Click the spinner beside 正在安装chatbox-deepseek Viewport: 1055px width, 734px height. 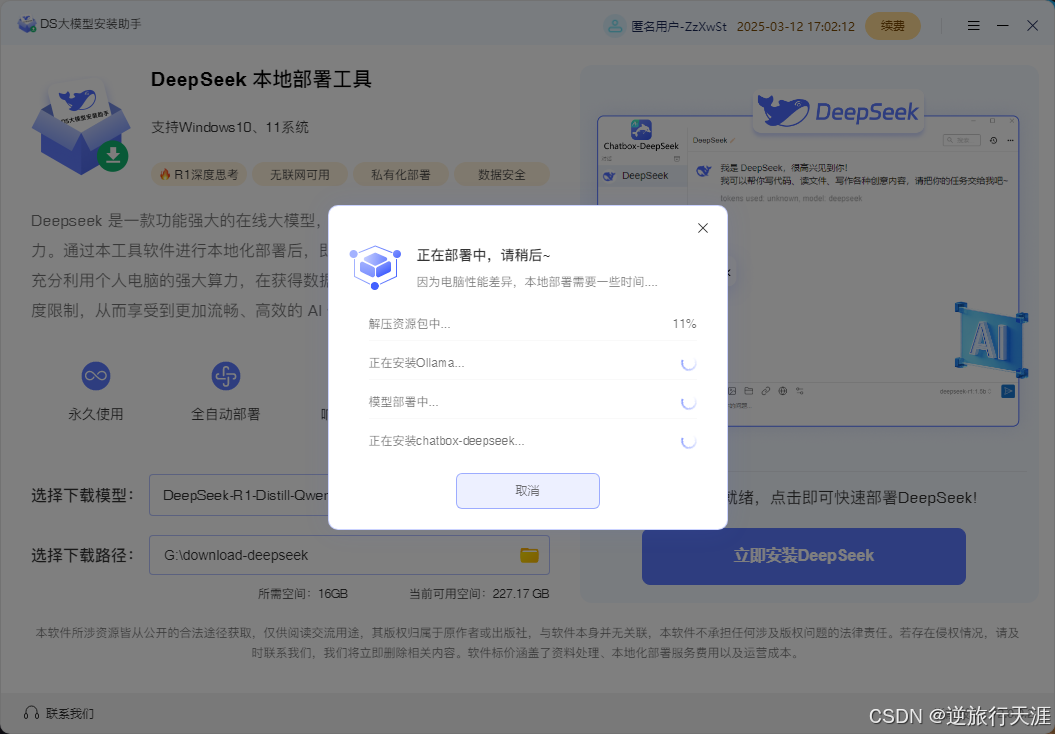[688, 441]
